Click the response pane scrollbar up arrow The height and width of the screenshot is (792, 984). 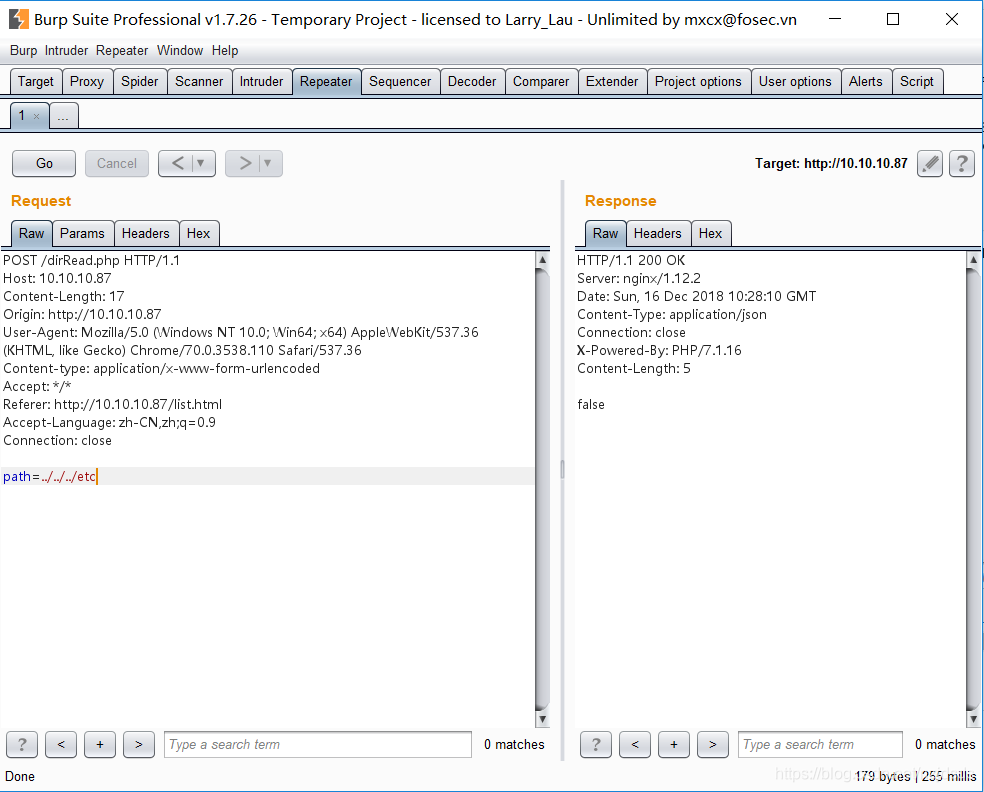point(973,259)
